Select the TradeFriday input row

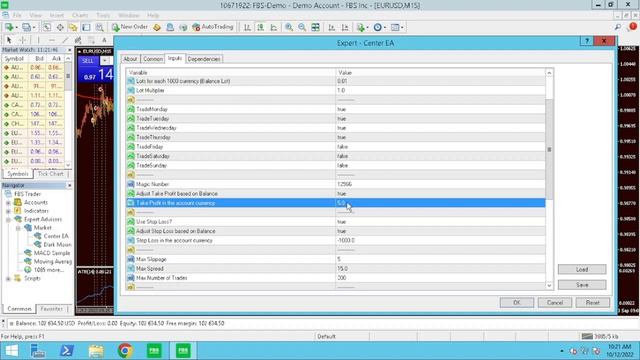coord(336,147)
